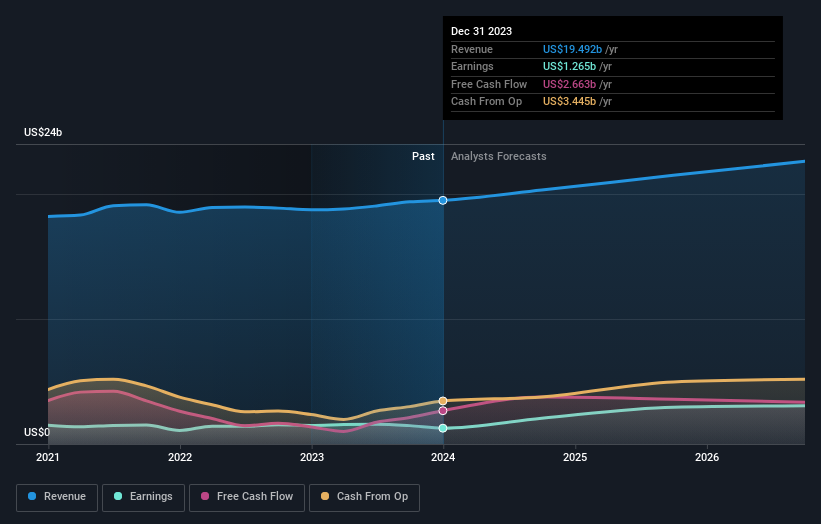Screen dimensions: 821x524
Task: Click the 2021 x-axis label
Action: coord(48,457)
